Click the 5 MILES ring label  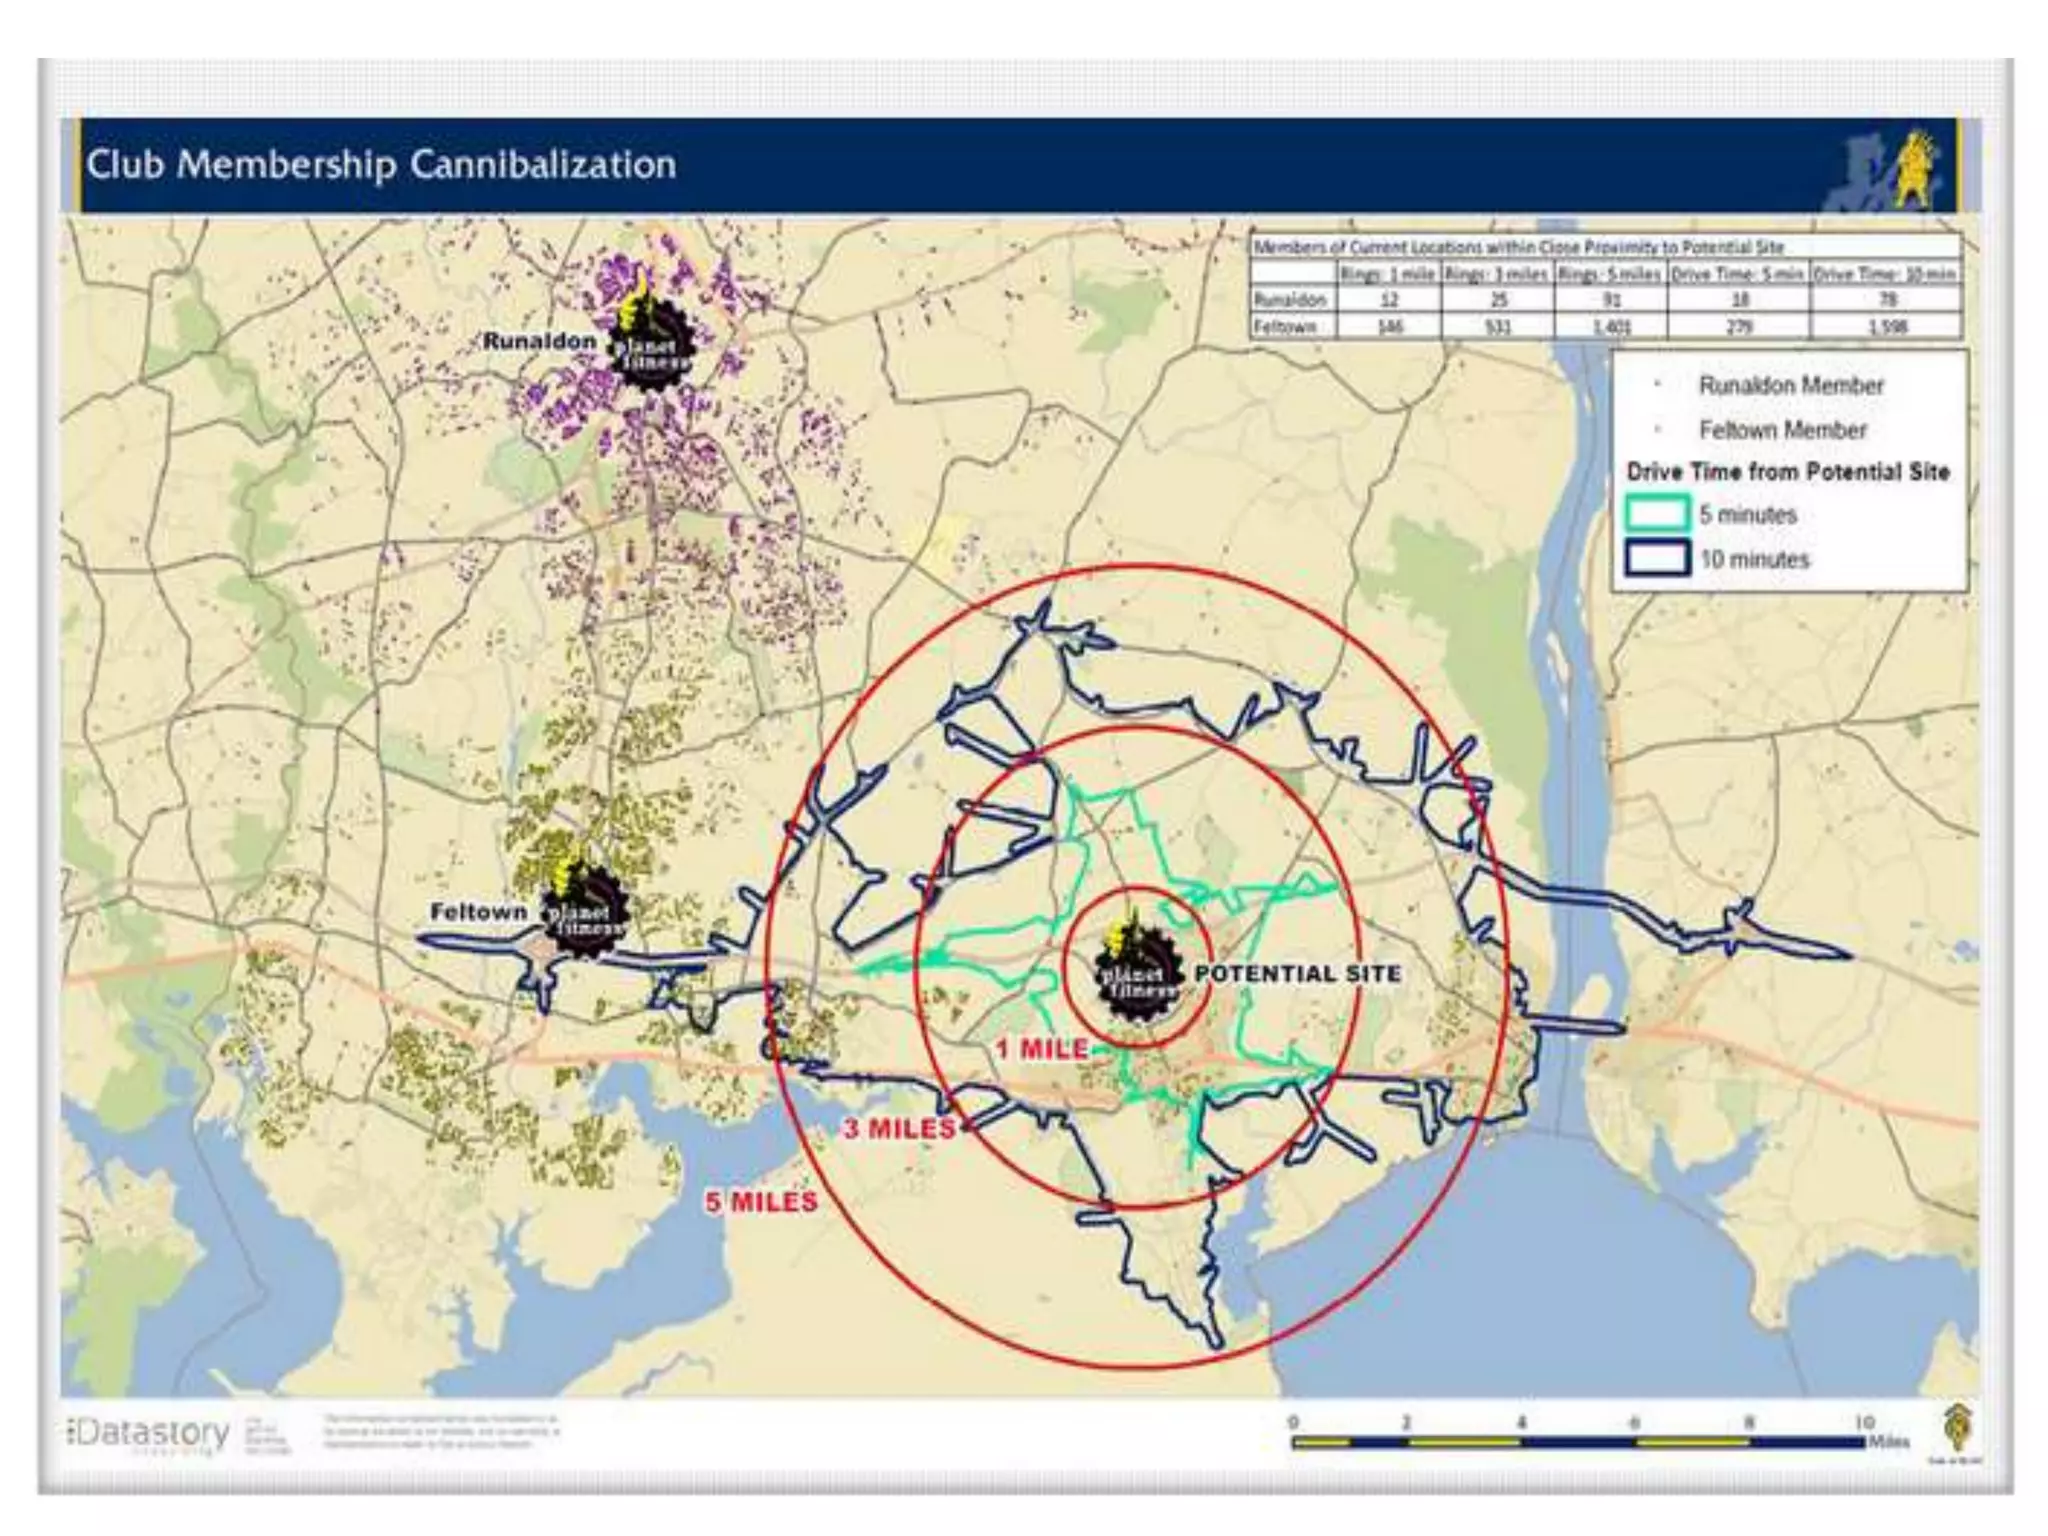[762, 1202]
